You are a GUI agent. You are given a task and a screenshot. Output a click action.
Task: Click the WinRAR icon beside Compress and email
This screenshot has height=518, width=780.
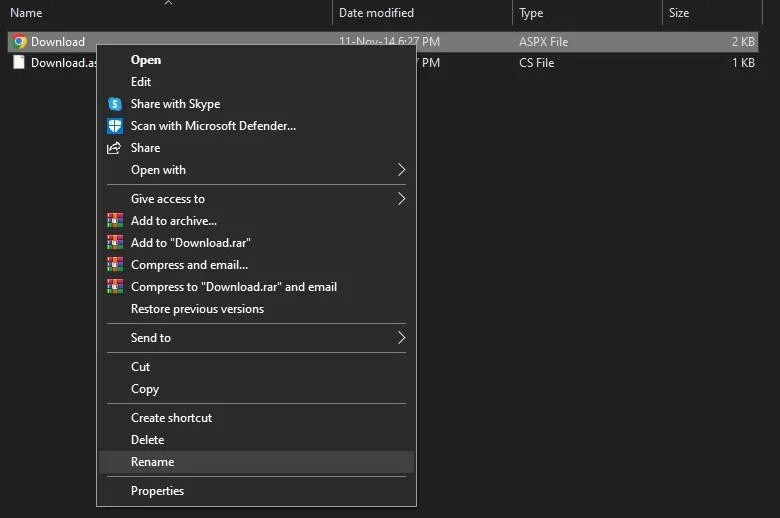[x=114, y=265]
